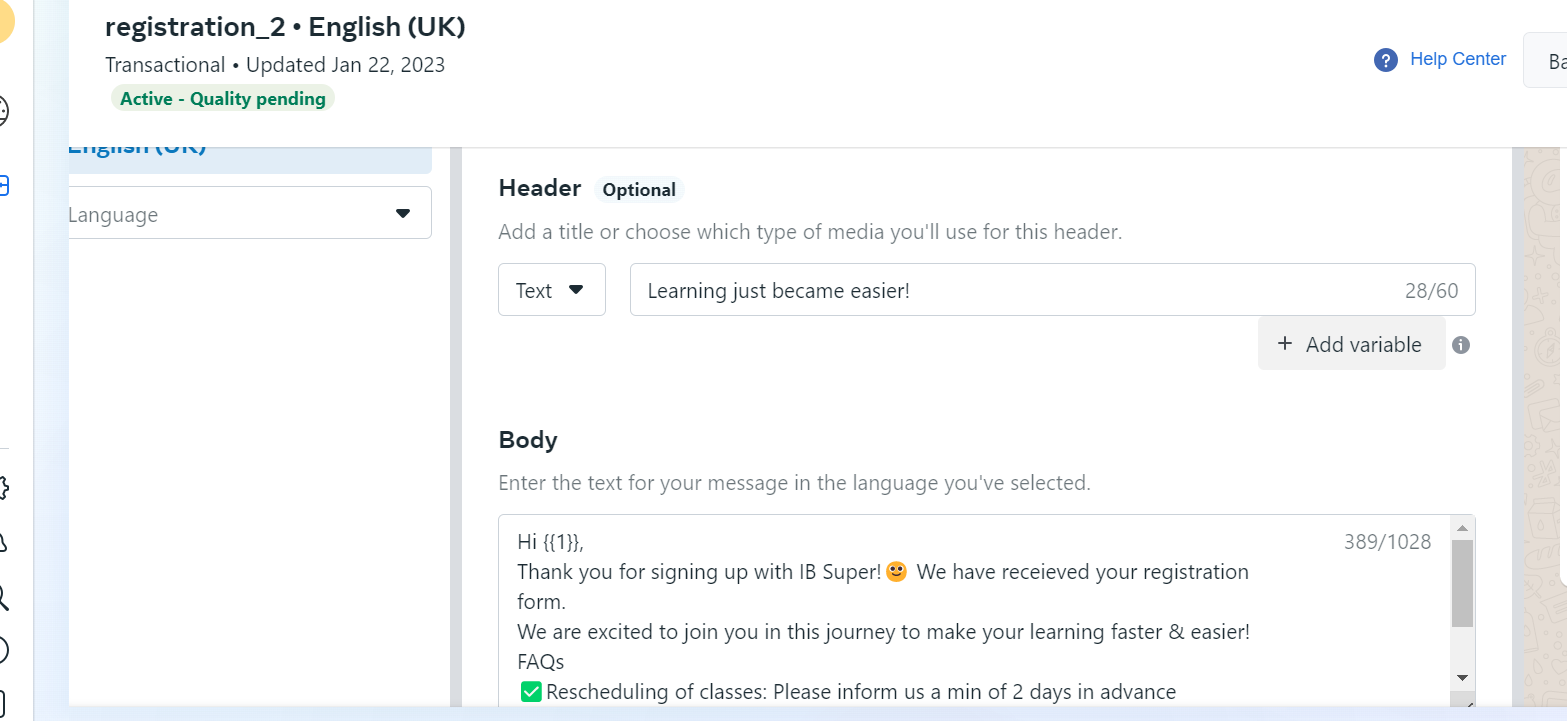Click the Language dropdown arrow

(x=403, y=213)
